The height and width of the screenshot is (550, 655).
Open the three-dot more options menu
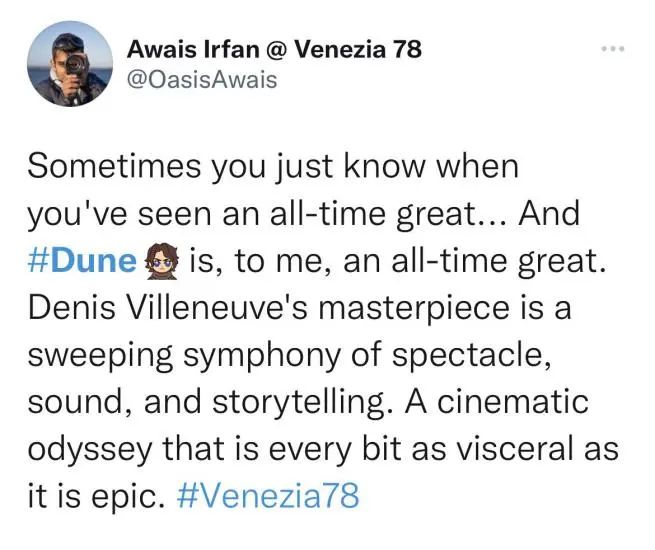[x=613, y=49]
